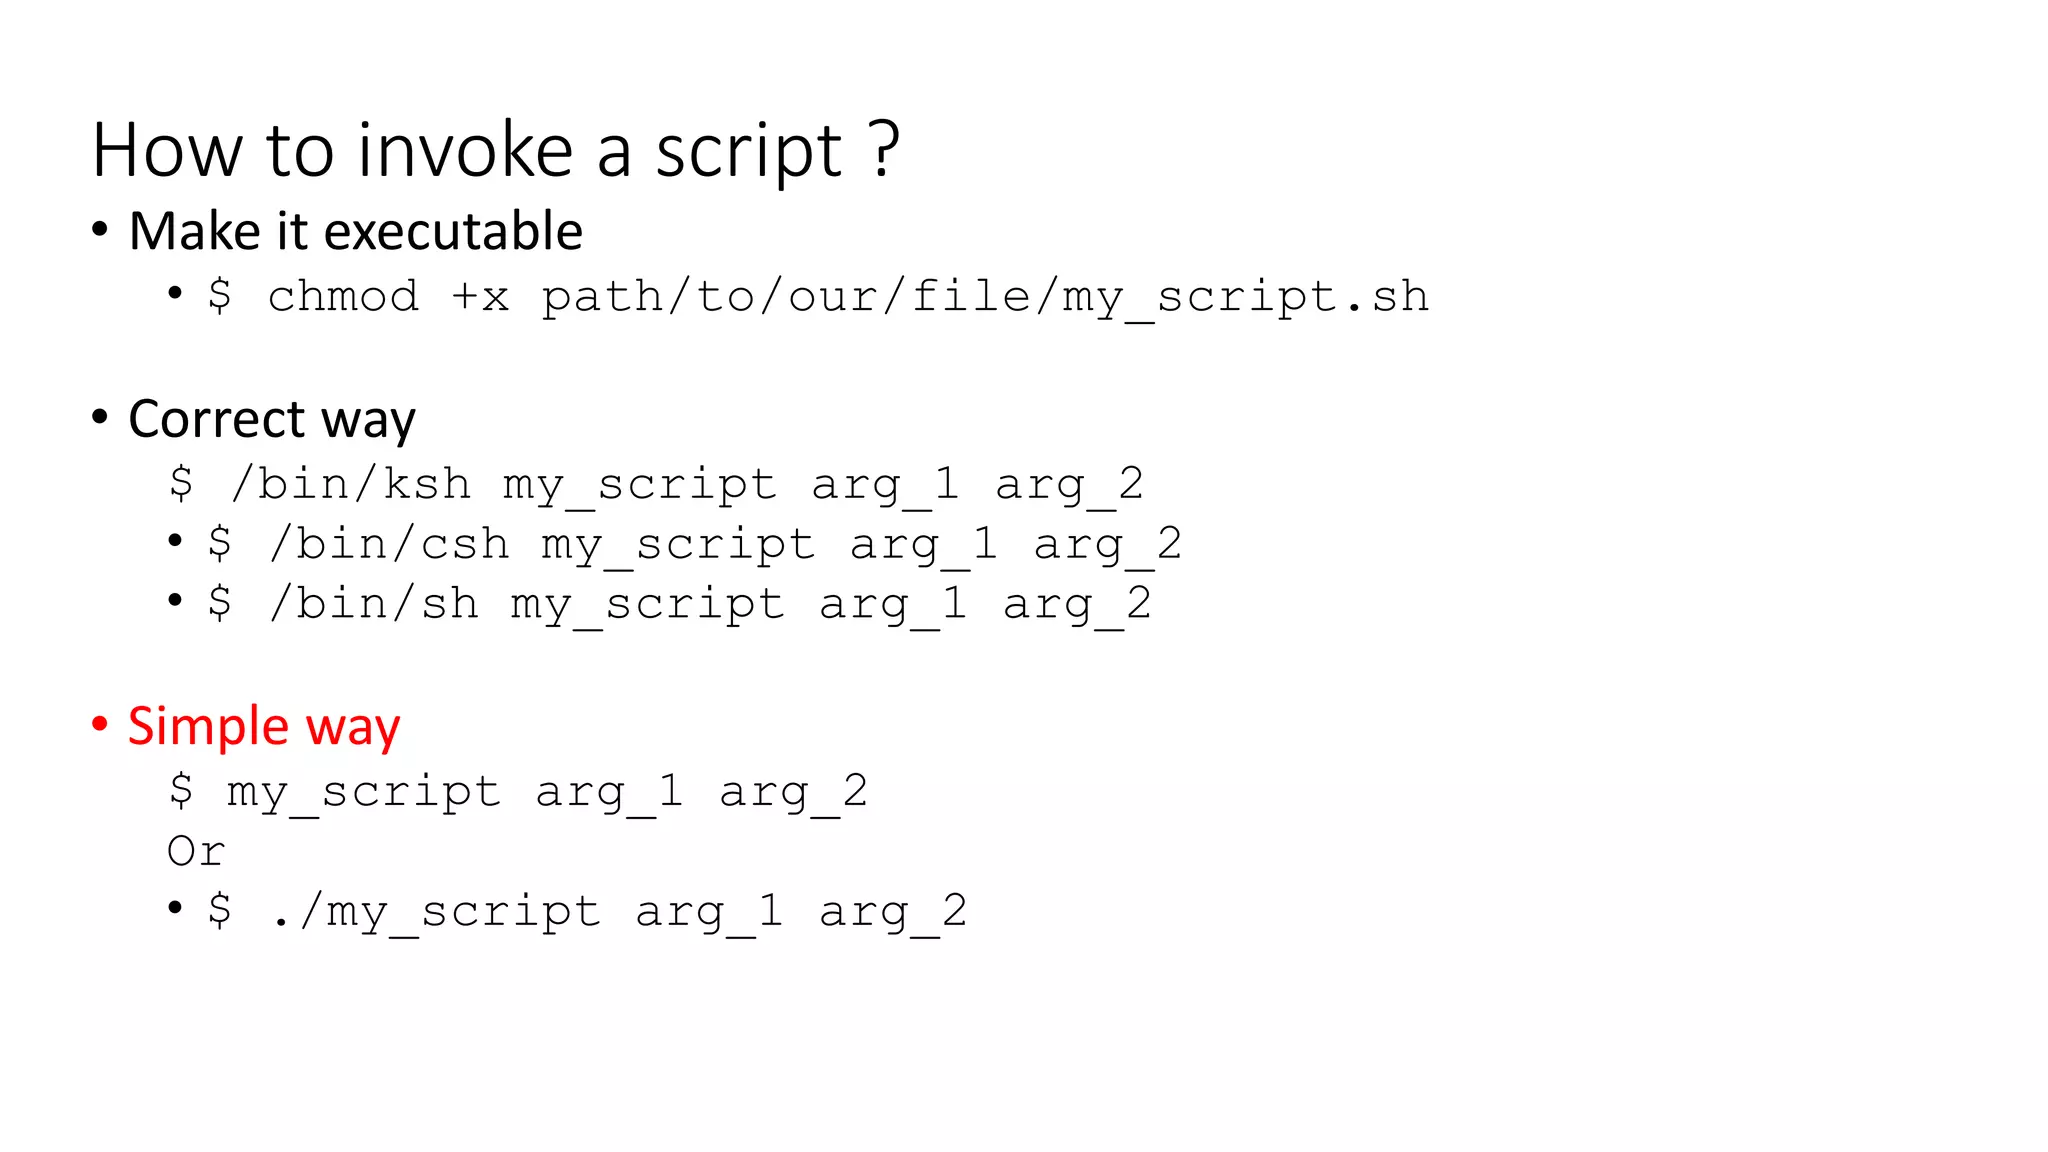Click the bullet before './my_script' line

[175, 908]
